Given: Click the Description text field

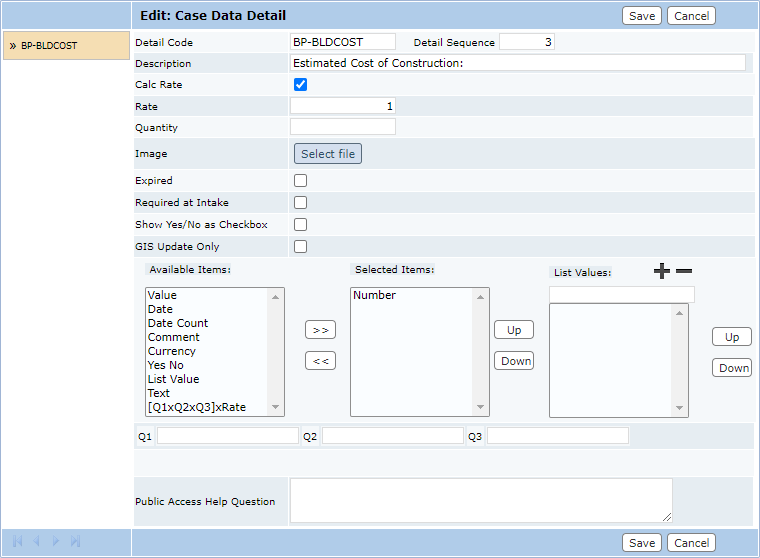Looking at the screenshot, I should pos(518,63).
